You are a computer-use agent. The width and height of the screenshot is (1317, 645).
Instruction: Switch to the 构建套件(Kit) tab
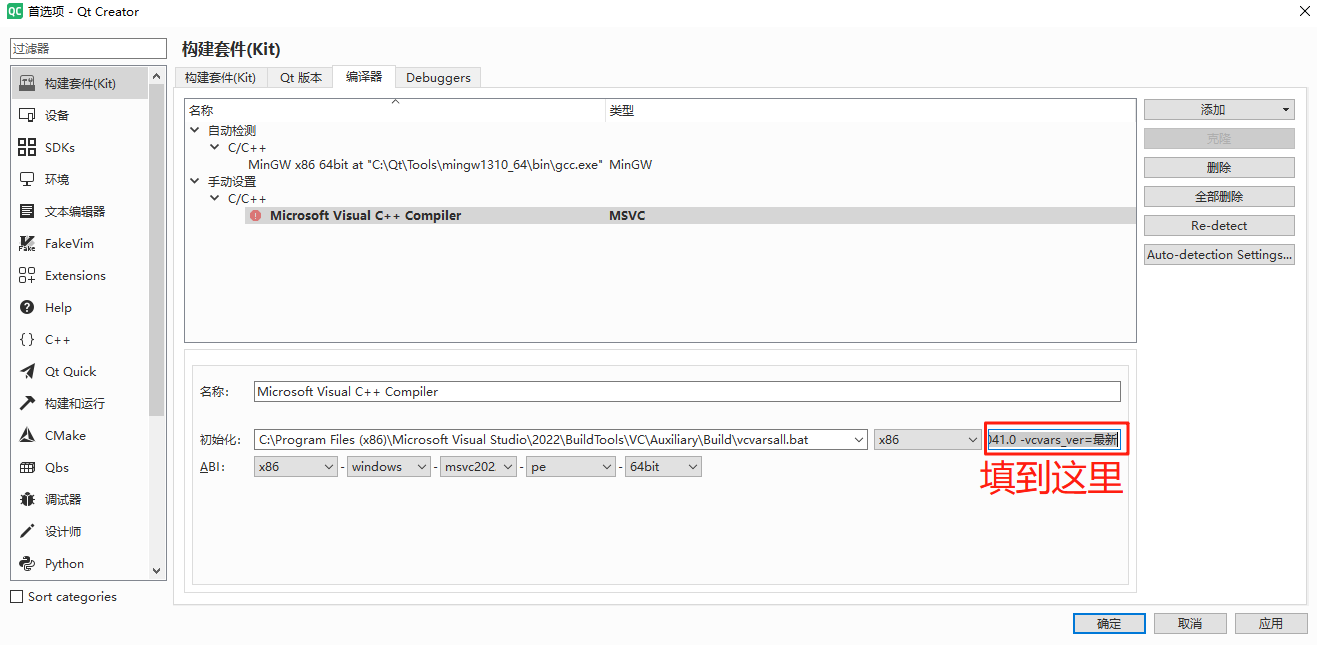pyautogui.click(x=220, y=77)
